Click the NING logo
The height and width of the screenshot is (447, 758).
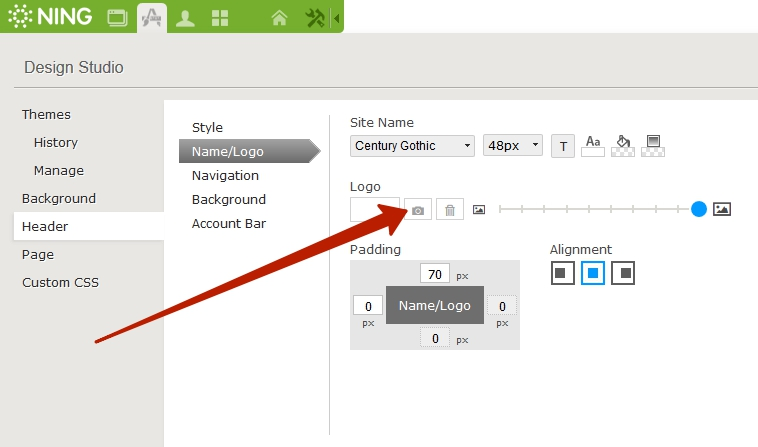pyautogui.click(x=50, y=17)
